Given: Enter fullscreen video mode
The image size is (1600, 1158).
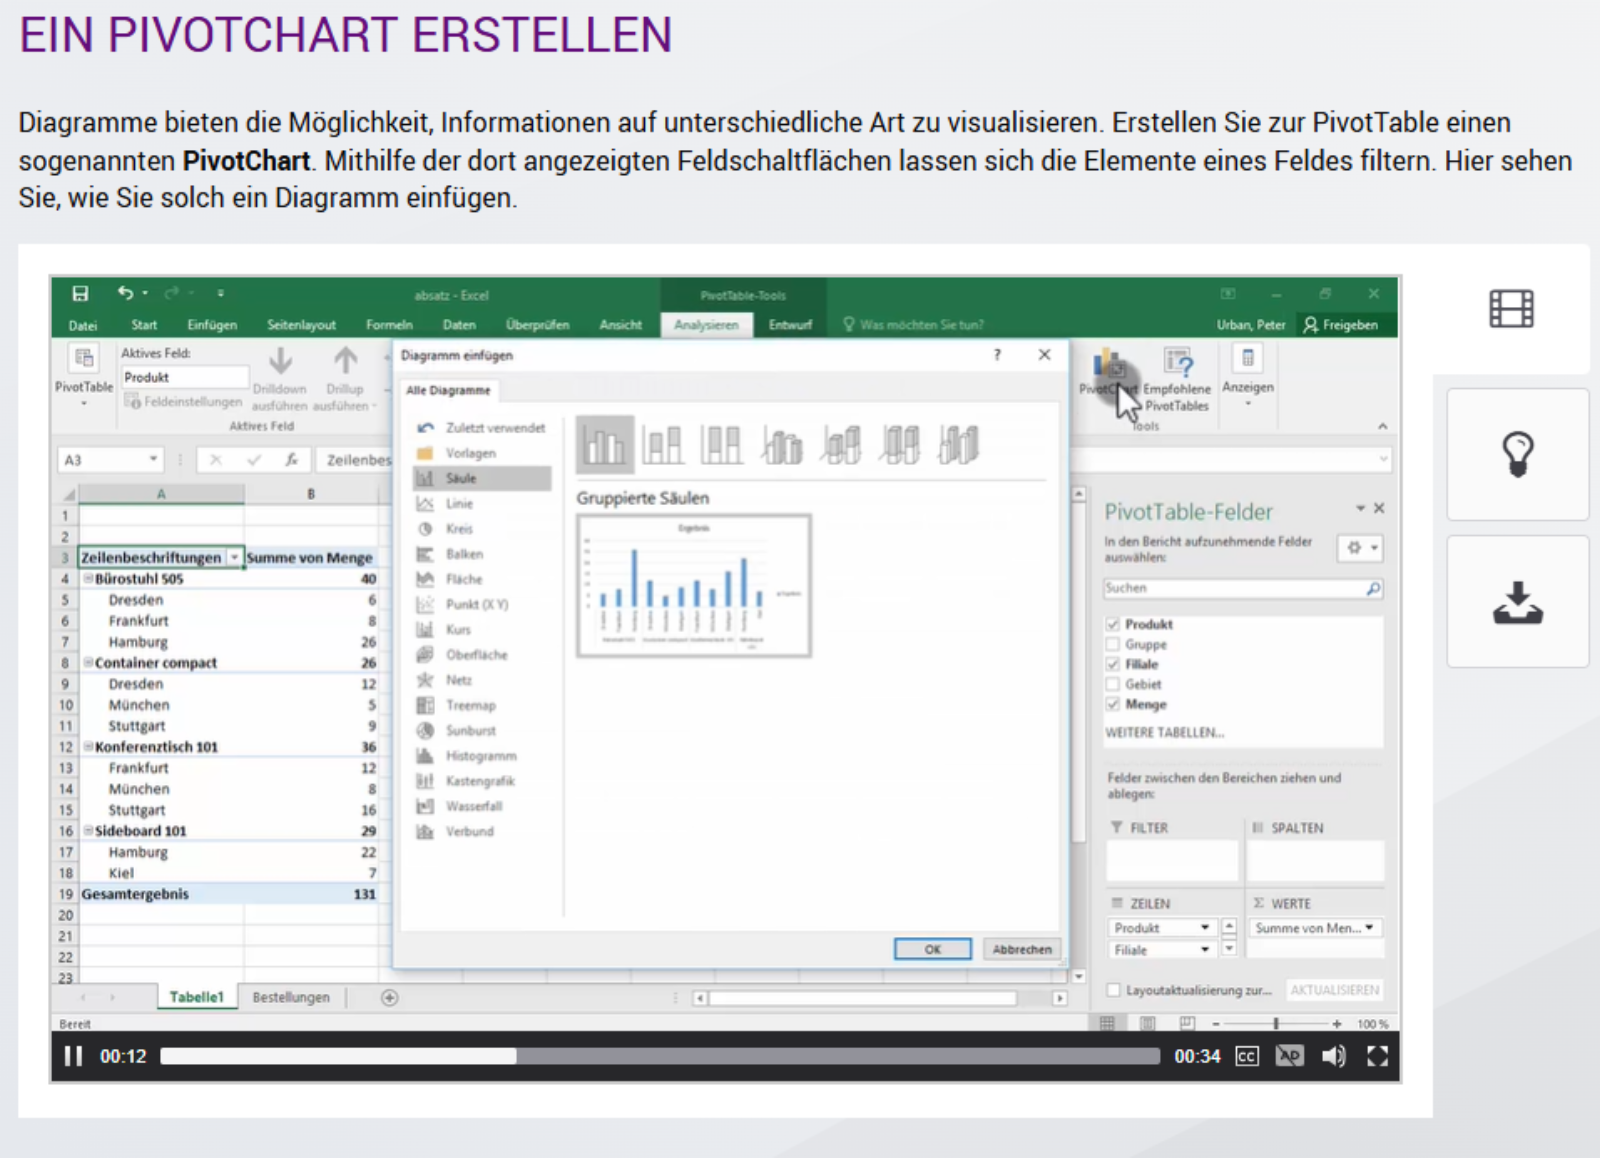Looking at the screenshot, I should point(1377,1056).
